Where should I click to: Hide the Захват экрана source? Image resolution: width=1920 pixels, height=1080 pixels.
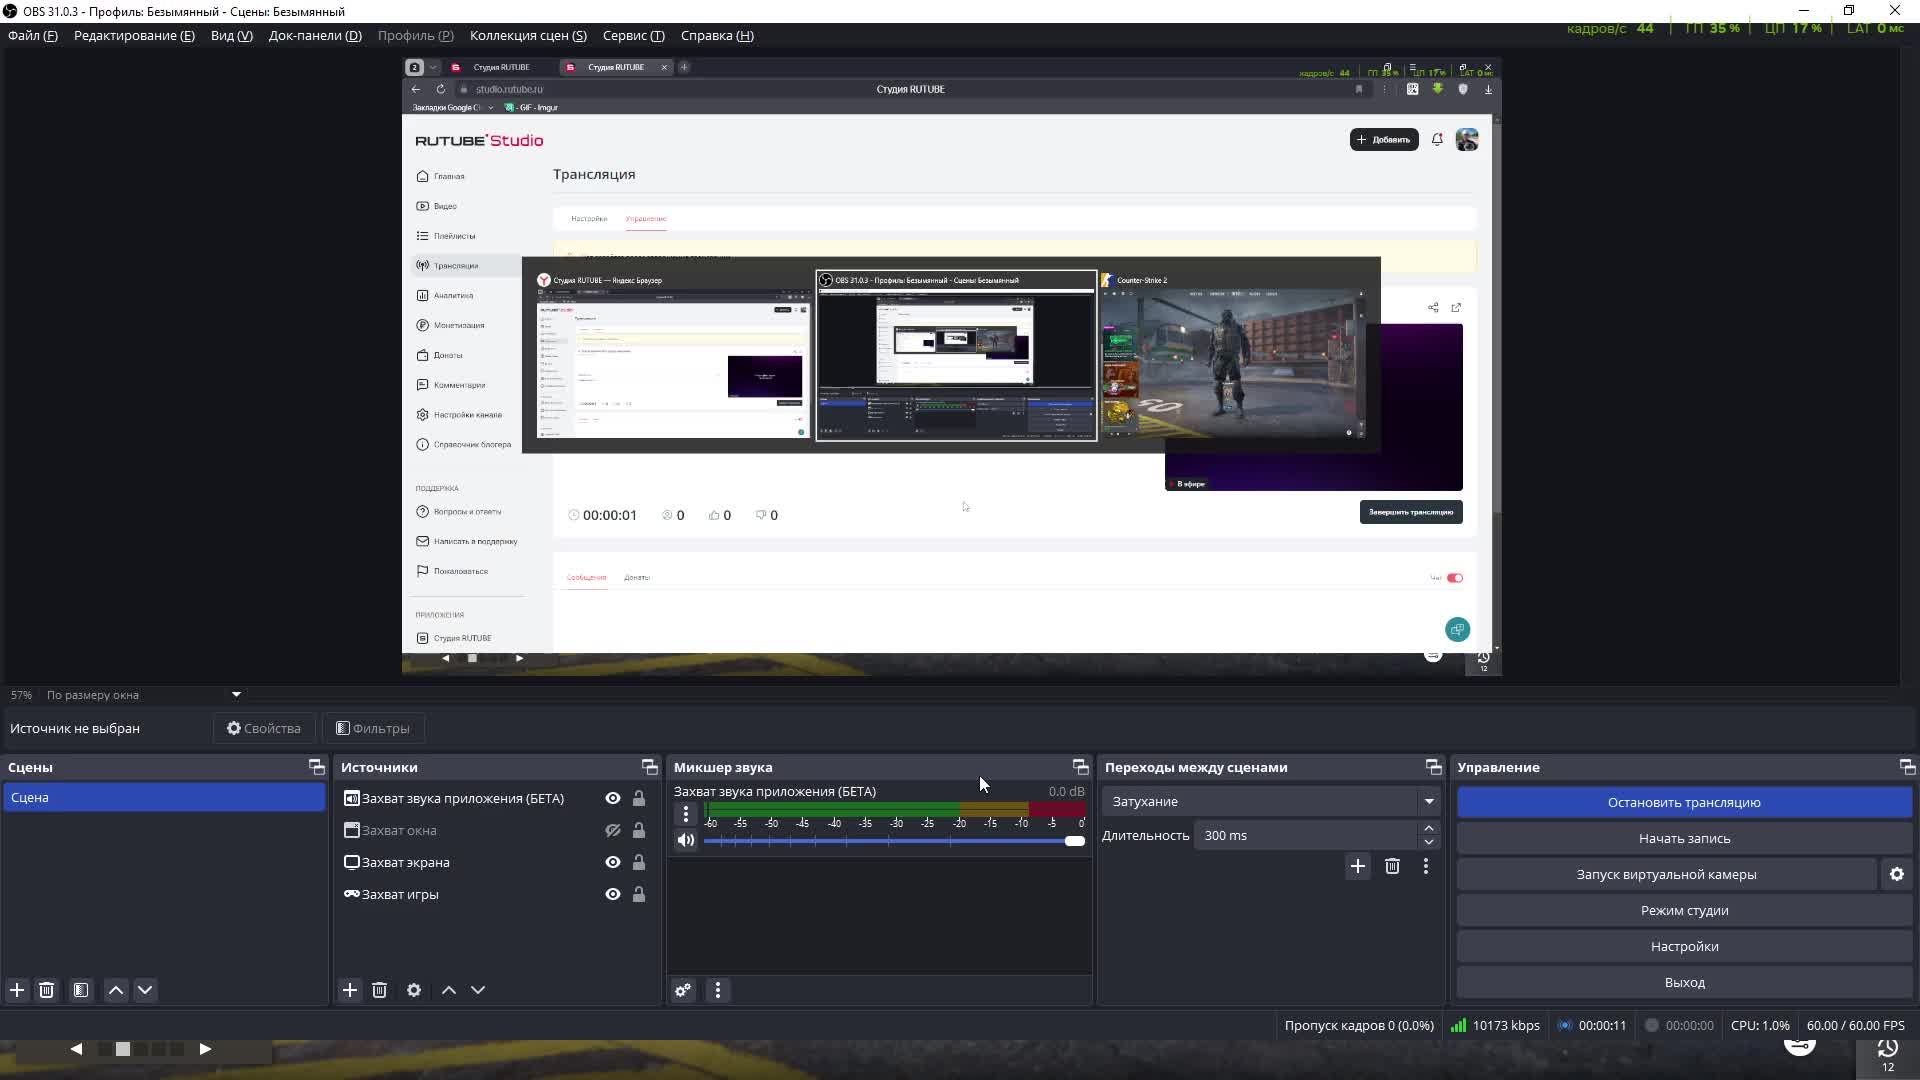point(613,862)
